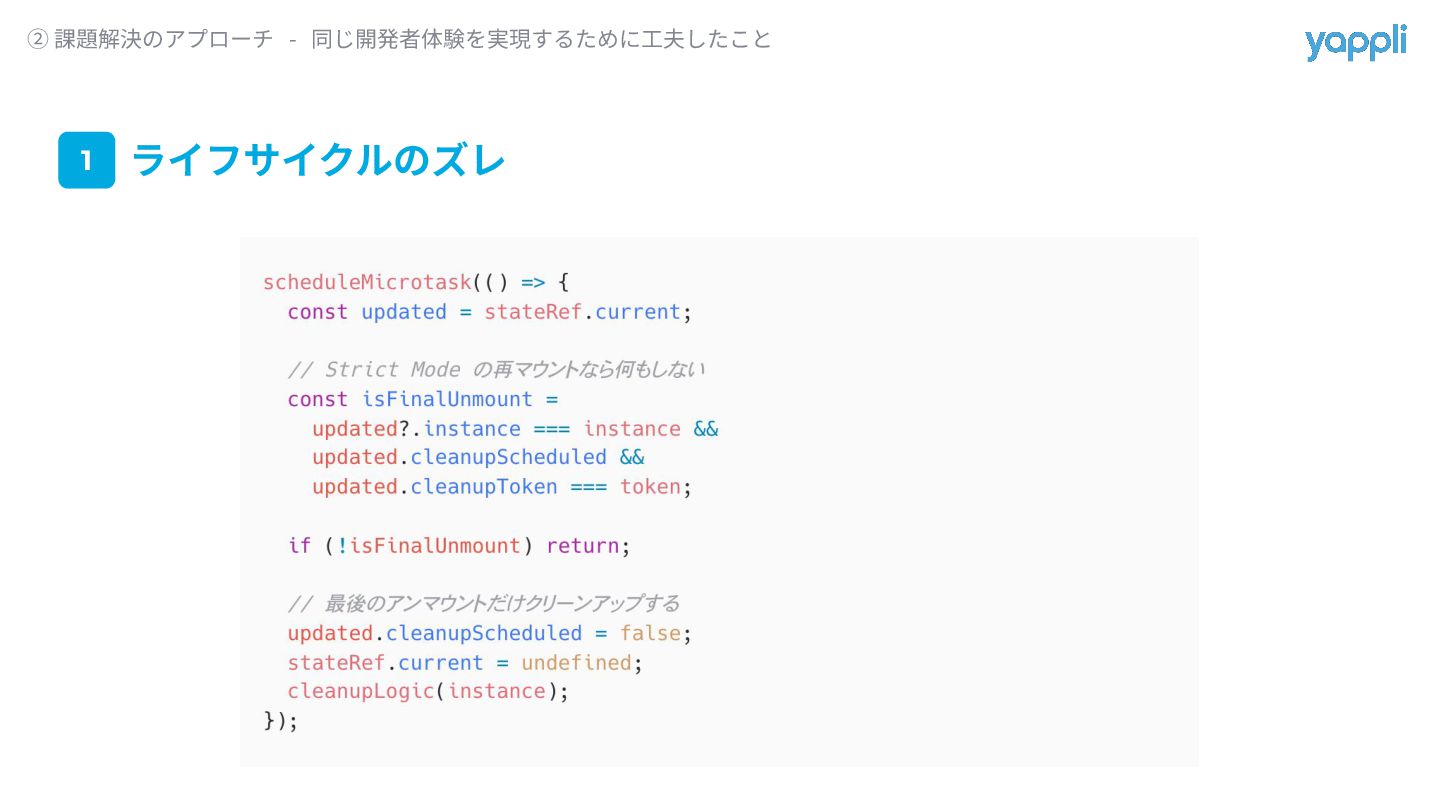Click the line updated?.instance === instance &&
This screenshot has height=810, width=1440.
(515, 429)
